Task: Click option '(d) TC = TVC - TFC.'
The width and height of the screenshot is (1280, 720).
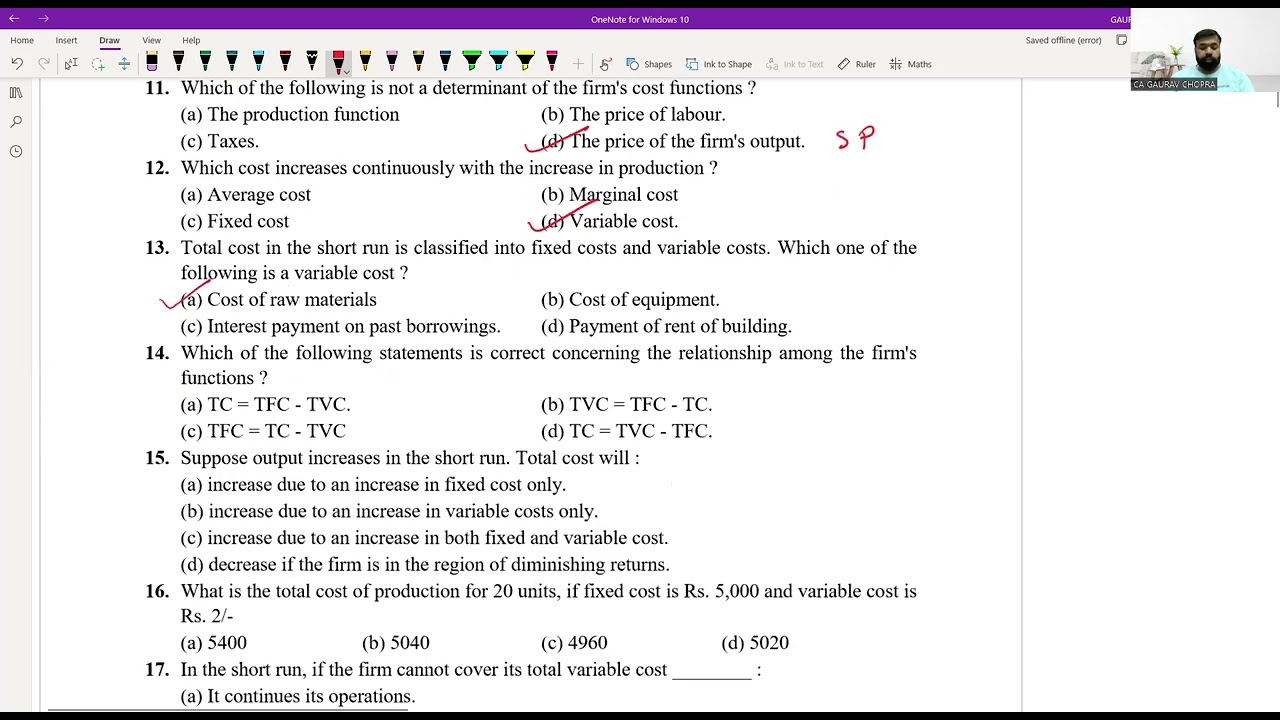Action: 627,432
